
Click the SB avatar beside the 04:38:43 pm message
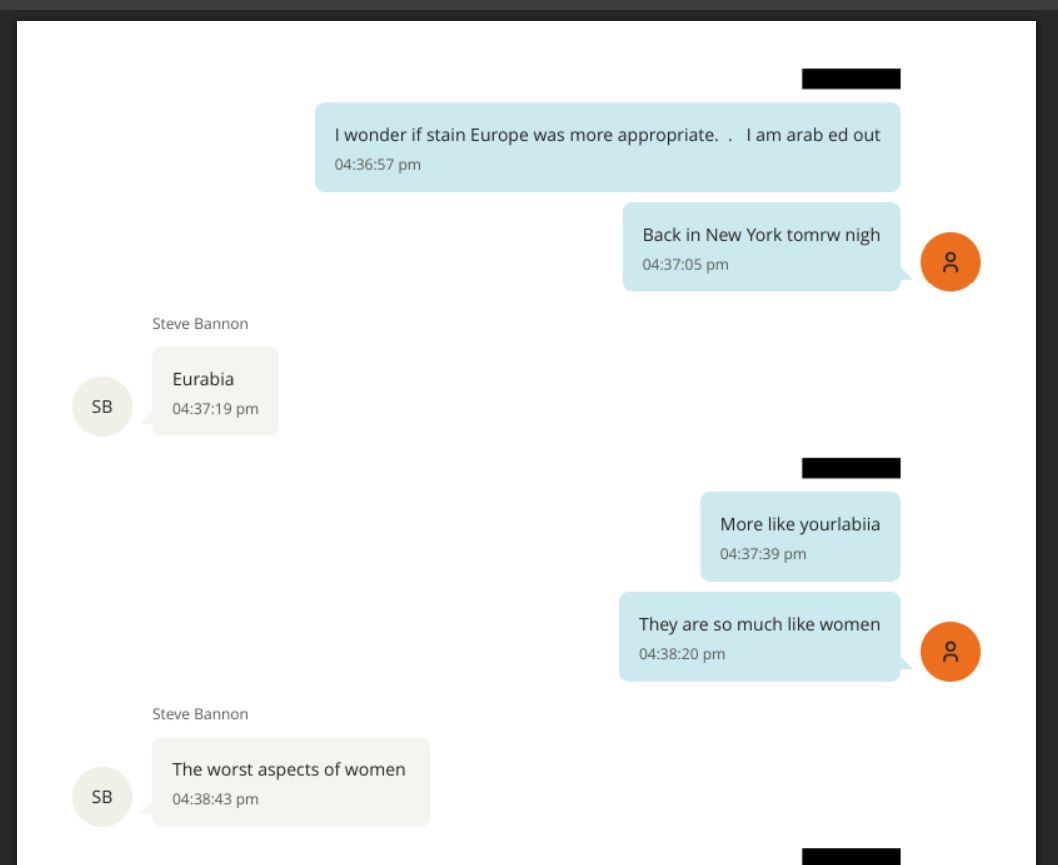[102, 797]
